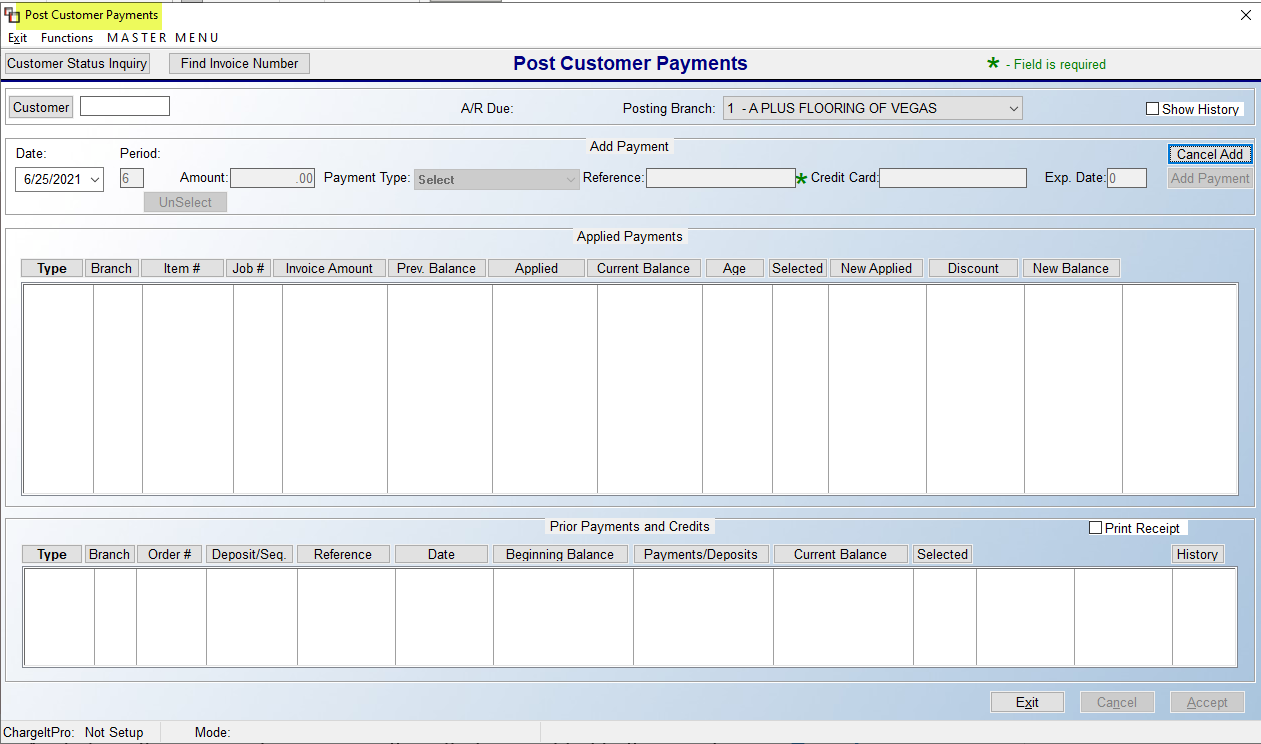Click the UnSelect button
Screen dimensions: 1261x744
pyautogui.click(x=184, y=201)
